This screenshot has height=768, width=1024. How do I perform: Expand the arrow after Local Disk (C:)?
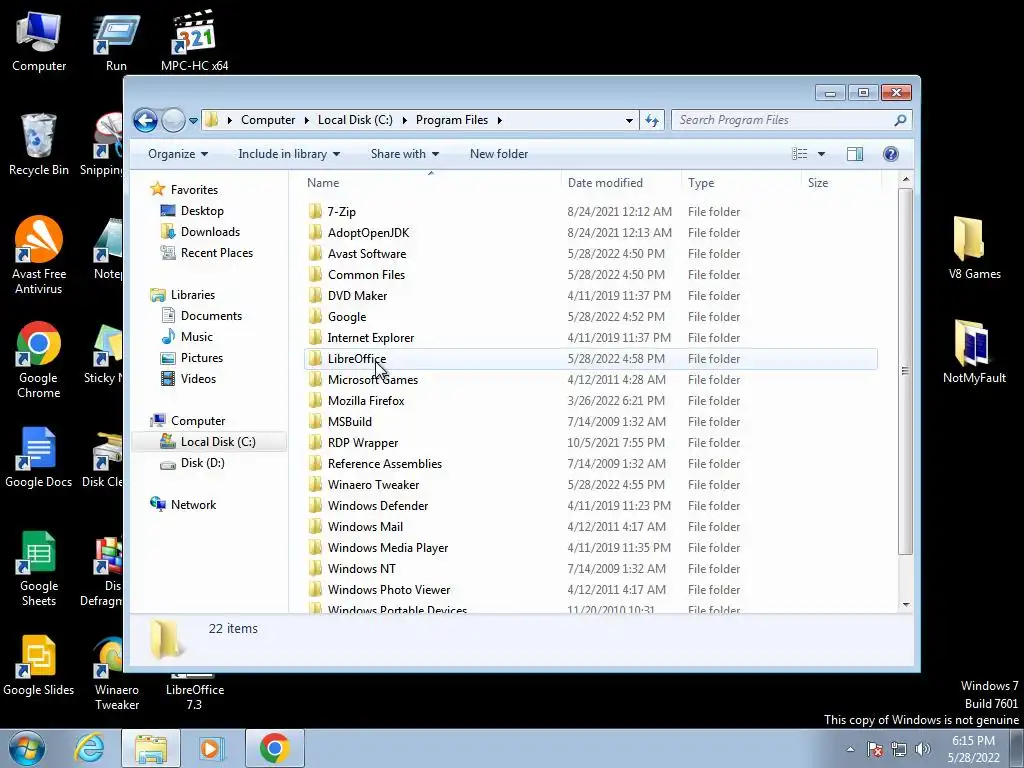404,120
